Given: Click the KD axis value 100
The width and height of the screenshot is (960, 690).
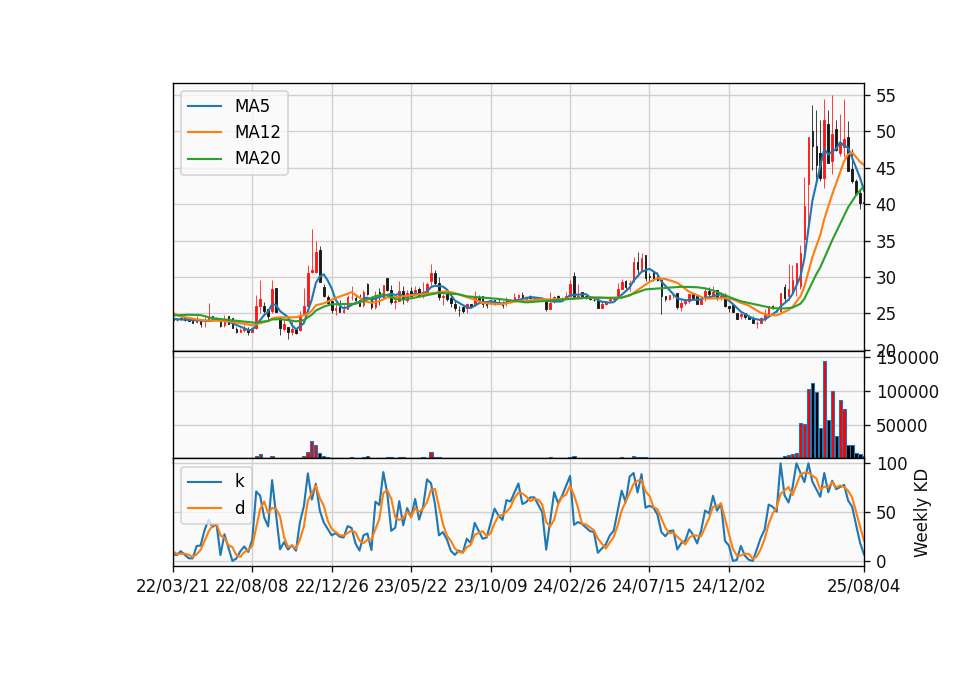Looking at the screenshot, I should (x=891, y=464).
